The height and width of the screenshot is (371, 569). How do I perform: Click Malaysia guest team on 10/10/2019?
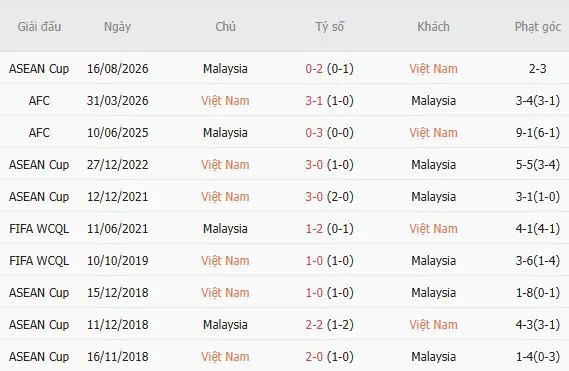(433, 261)
